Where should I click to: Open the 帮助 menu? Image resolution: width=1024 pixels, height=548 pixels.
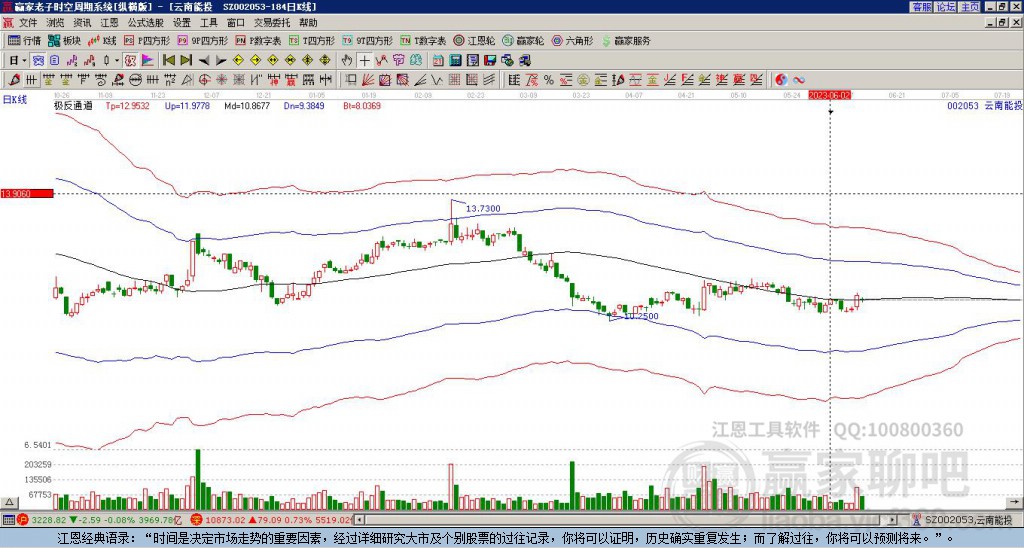pyautogui.click(x=308, y=23)
